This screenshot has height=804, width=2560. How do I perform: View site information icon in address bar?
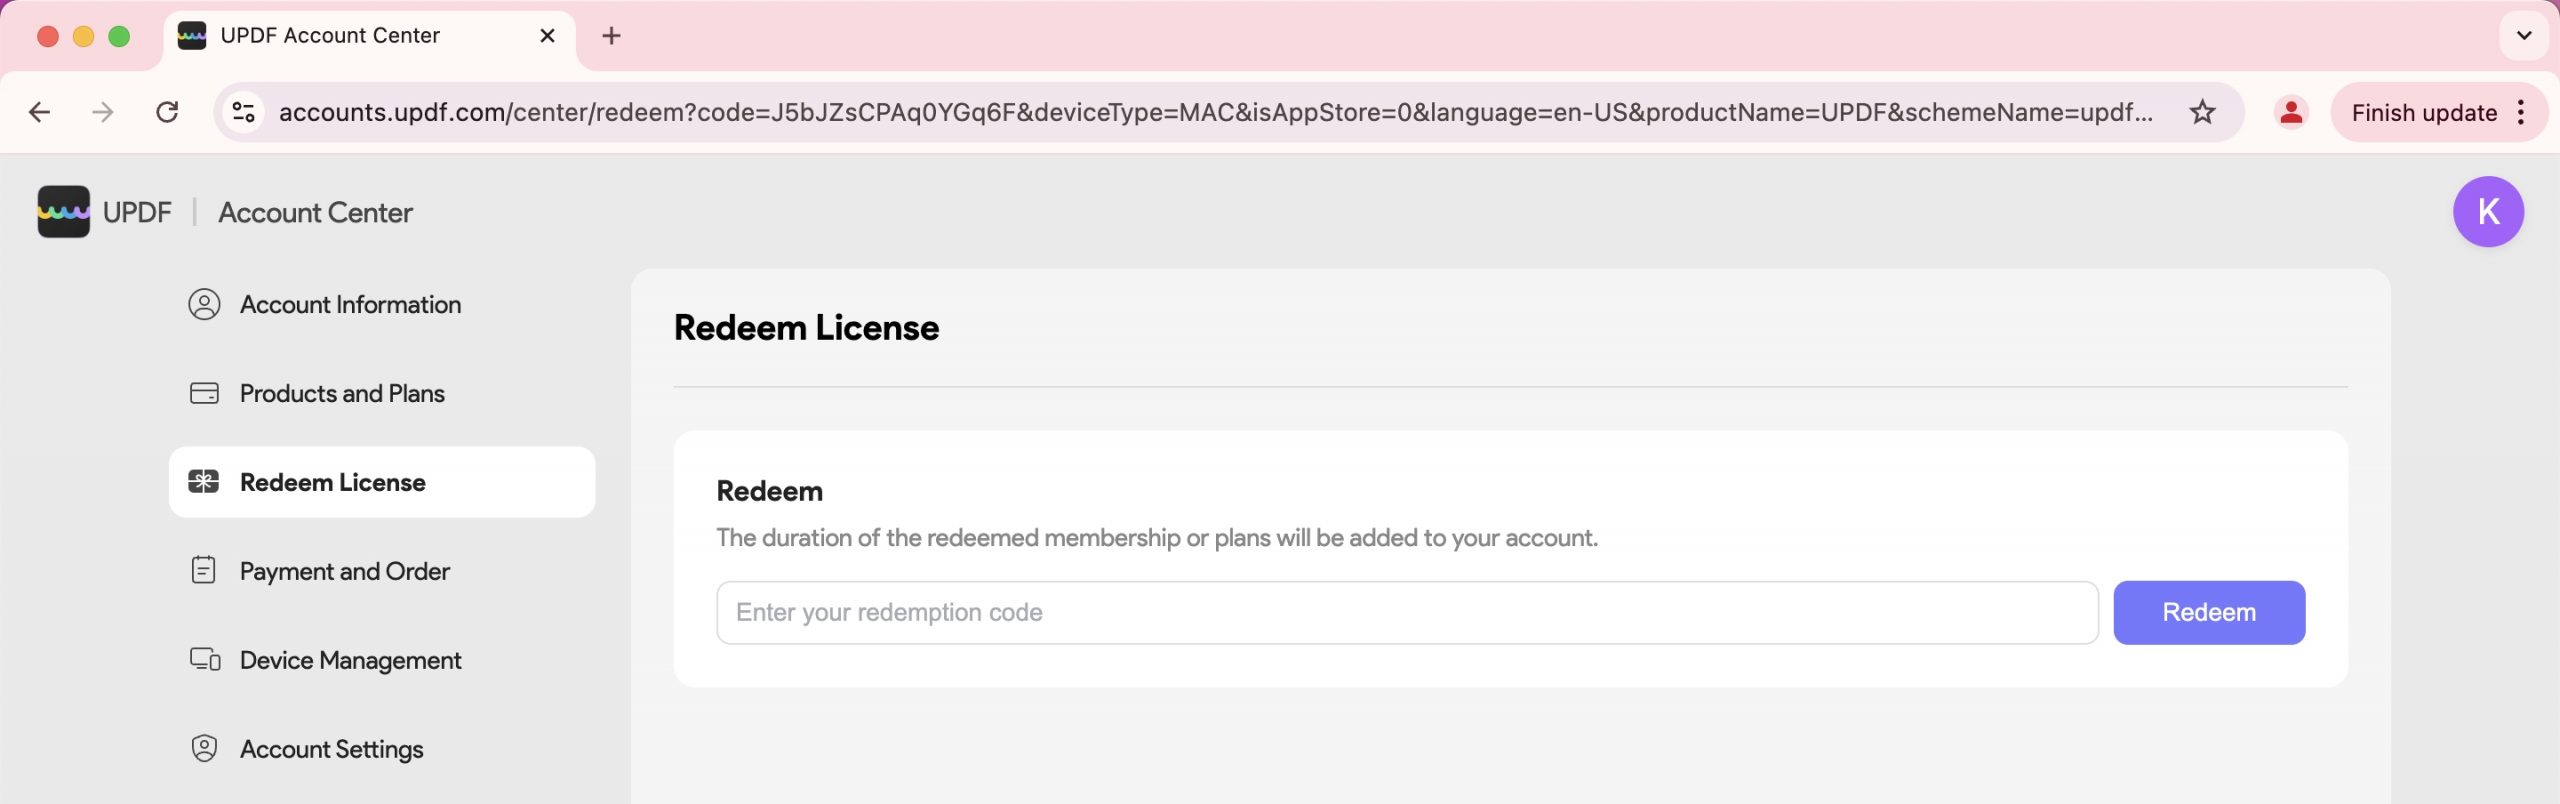coord(244,112)
